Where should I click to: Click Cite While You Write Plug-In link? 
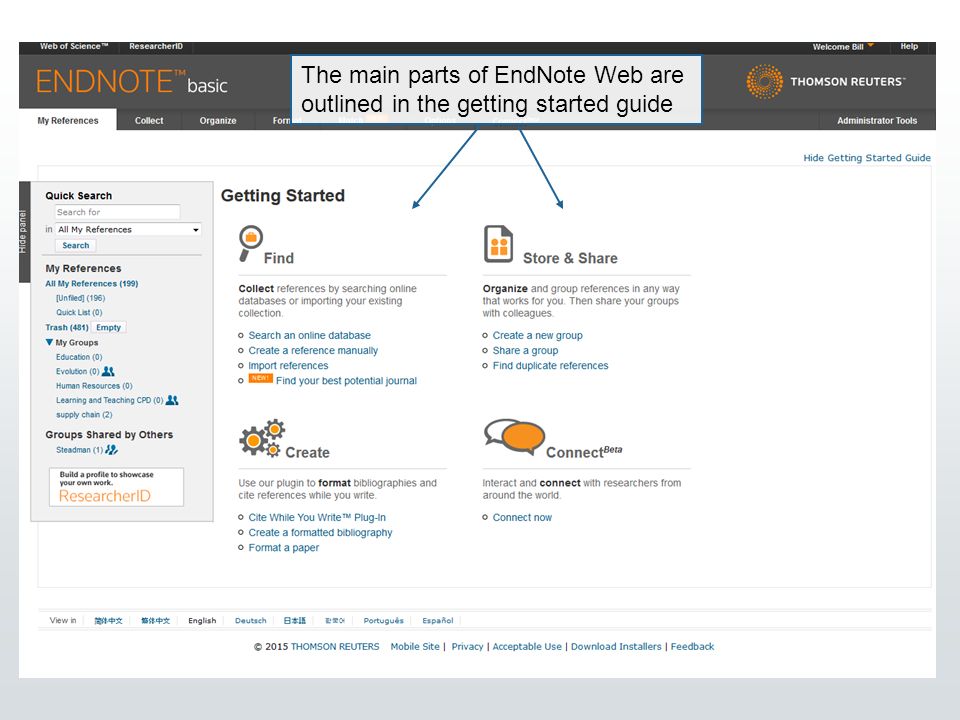click(x=317, y=517)
